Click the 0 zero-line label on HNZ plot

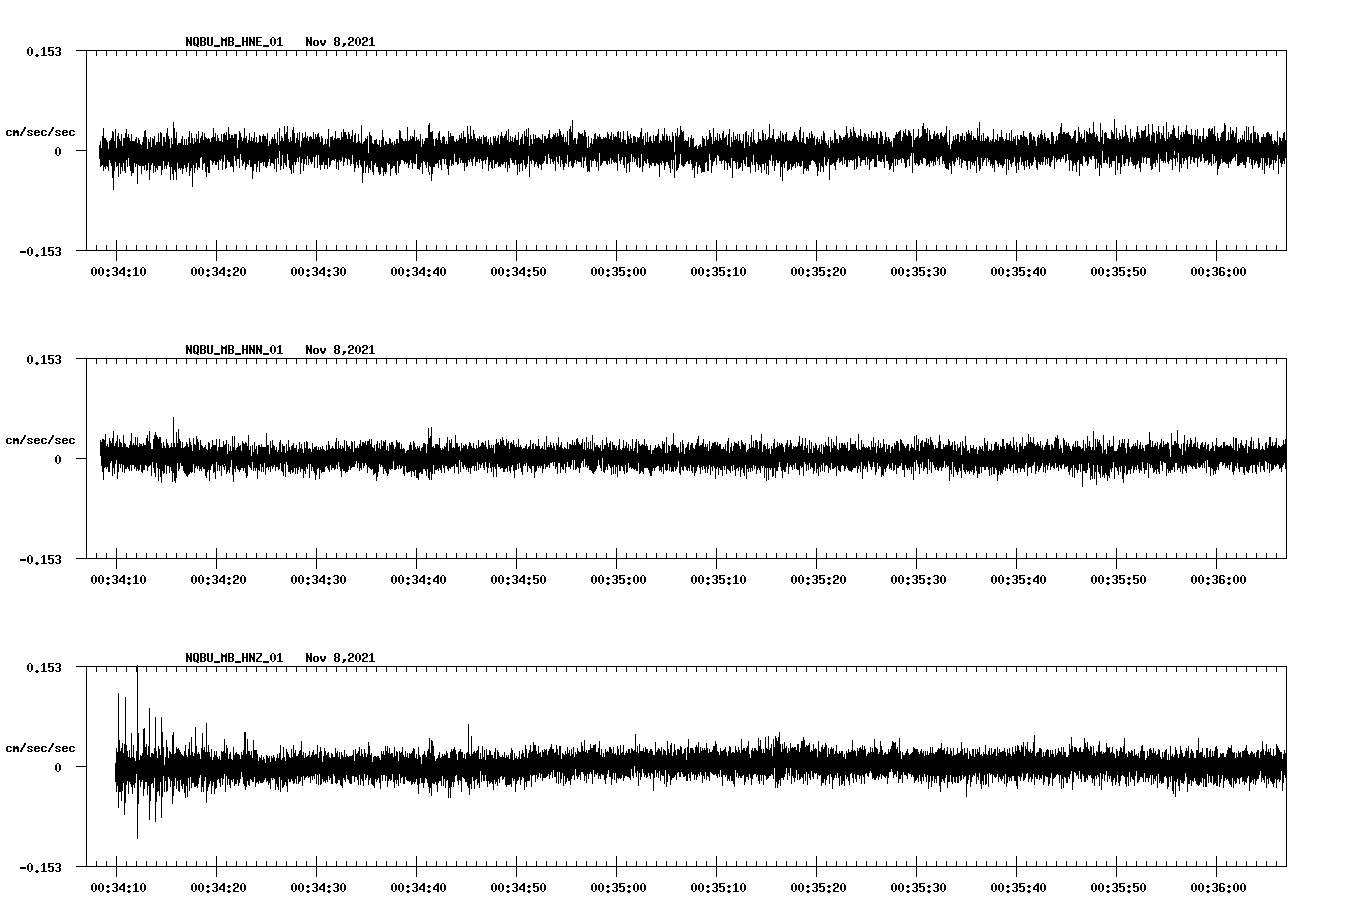pos(58,767)
